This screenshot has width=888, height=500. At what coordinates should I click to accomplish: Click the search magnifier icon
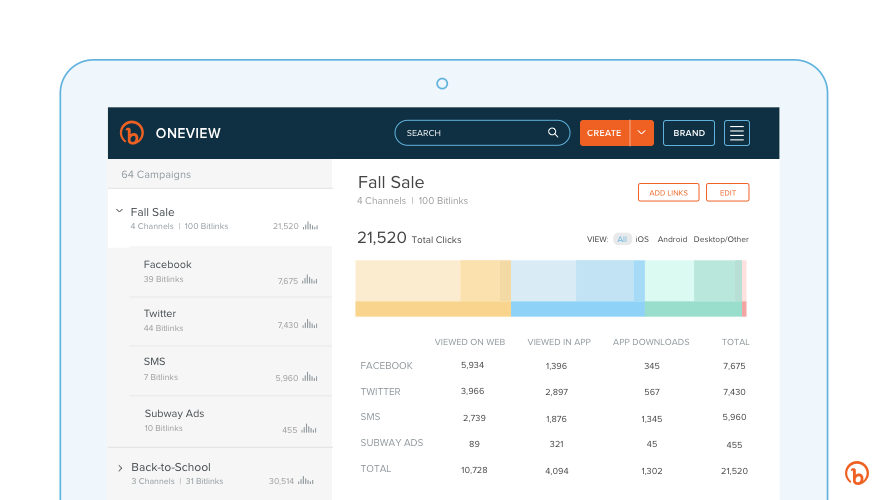coord(553,133)
